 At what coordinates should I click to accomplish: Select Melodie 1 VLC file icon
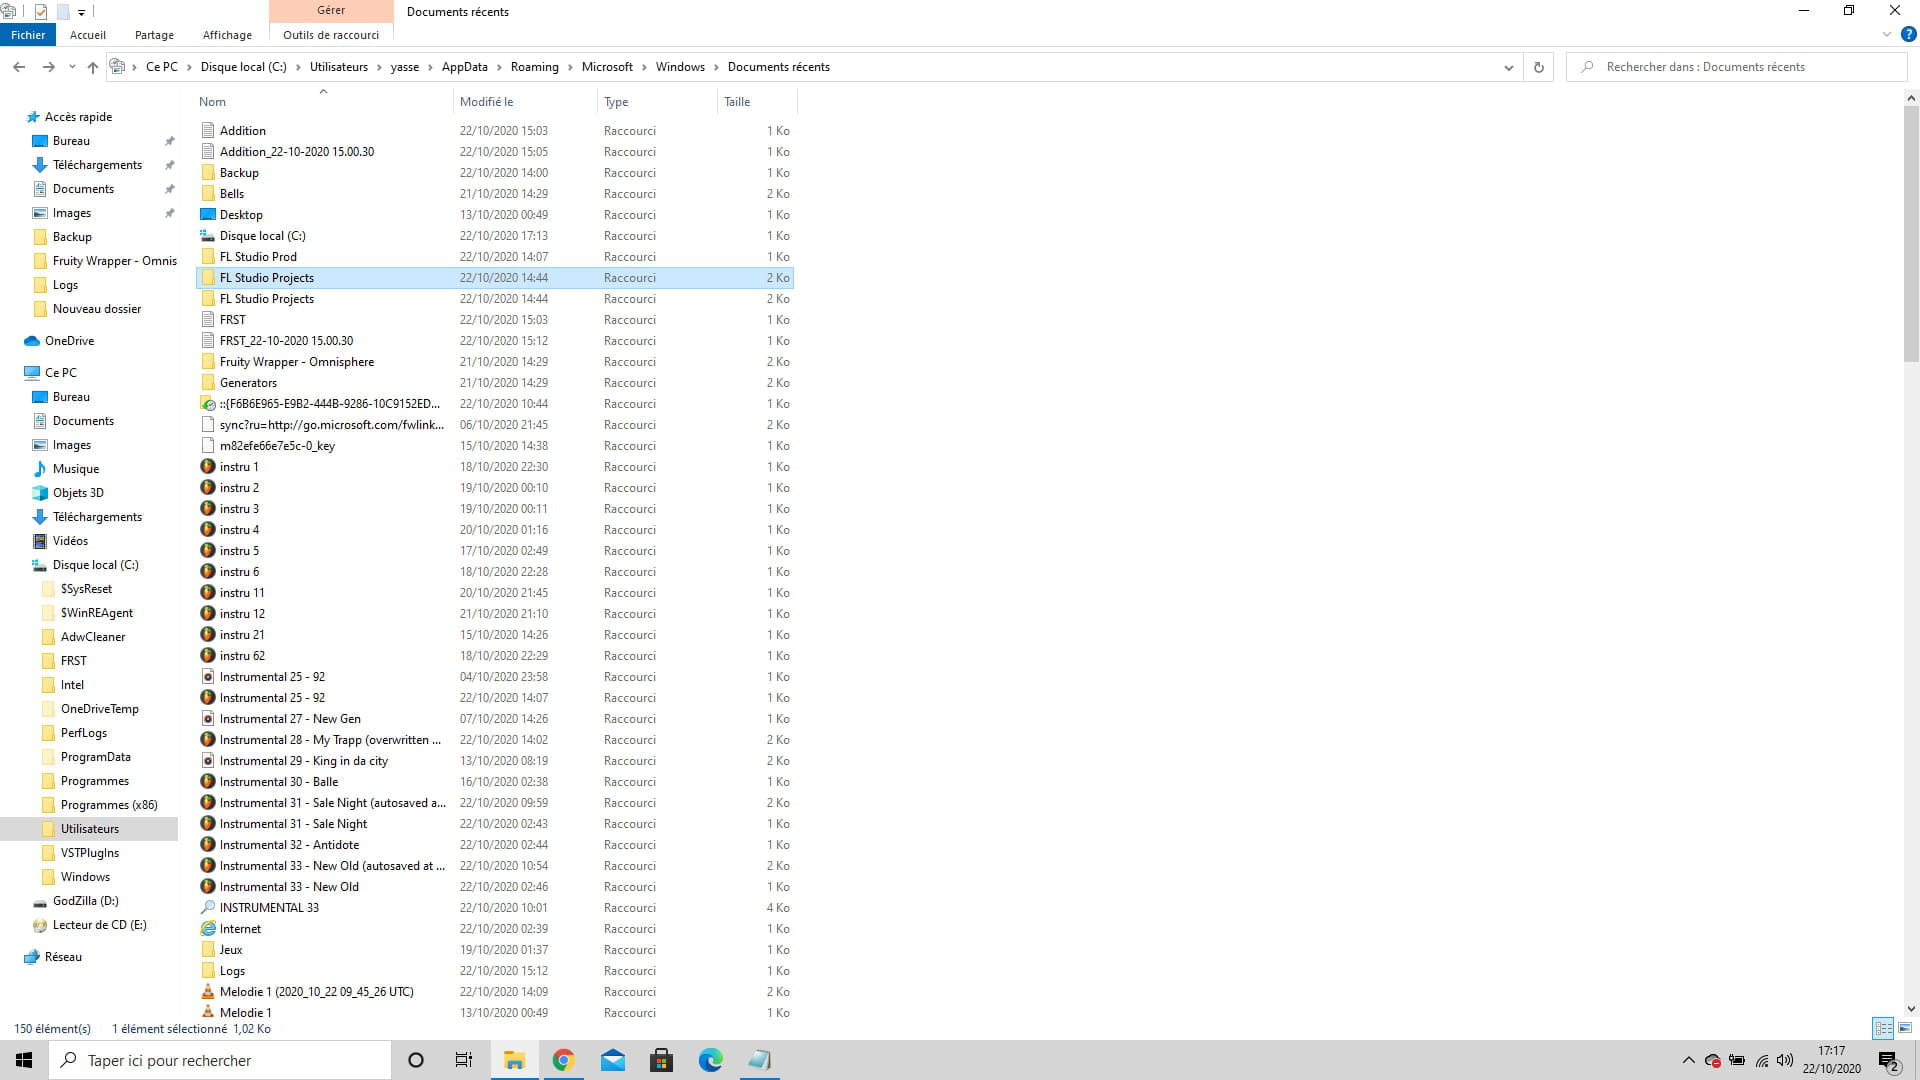pyautogui.click(x=208, y=1013)
